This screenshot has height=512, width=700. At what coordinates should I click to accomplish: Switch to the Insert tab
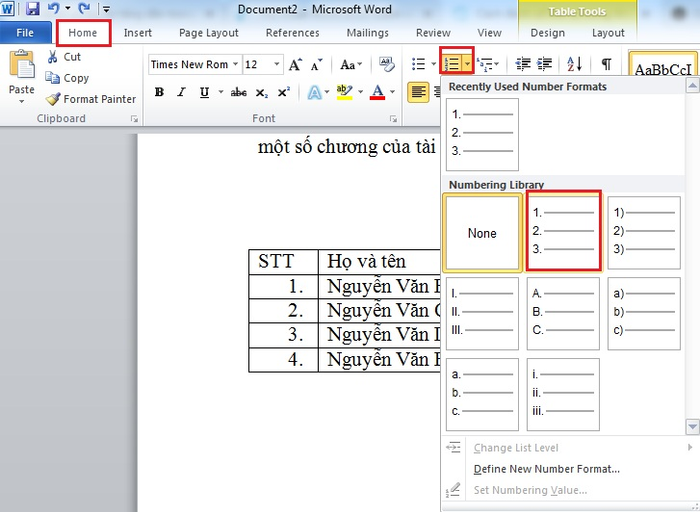pos(138,33)
